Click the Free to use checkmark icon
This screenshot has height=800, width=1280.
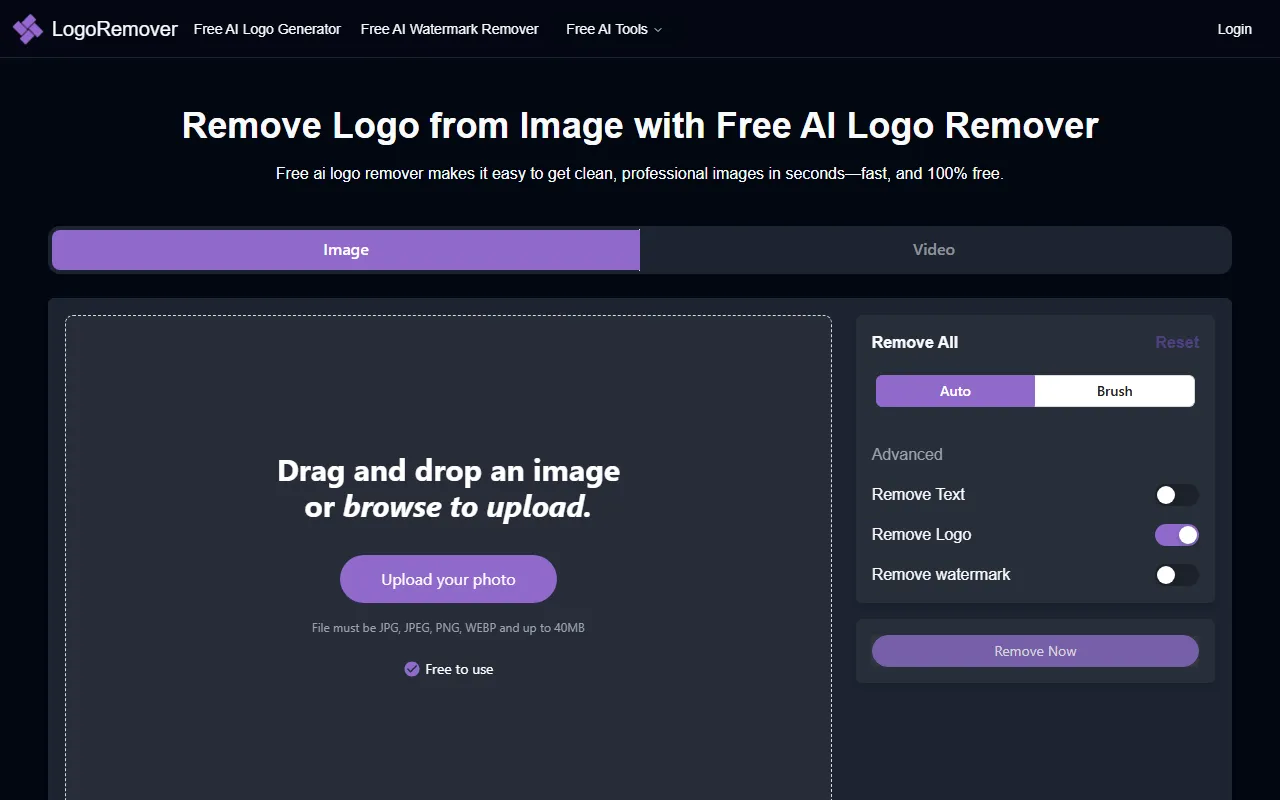tap(411, 669)
